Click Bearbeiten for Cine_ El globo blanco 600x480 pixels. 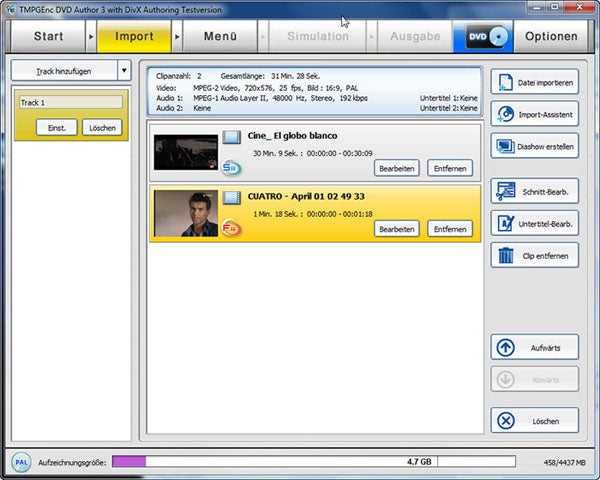[x=396, y=168]
